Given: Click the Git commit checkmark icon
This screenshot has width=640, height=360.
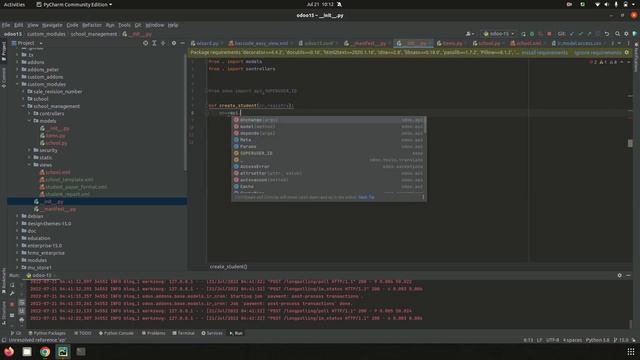Looking at the screenshot, I should (580, 34).
